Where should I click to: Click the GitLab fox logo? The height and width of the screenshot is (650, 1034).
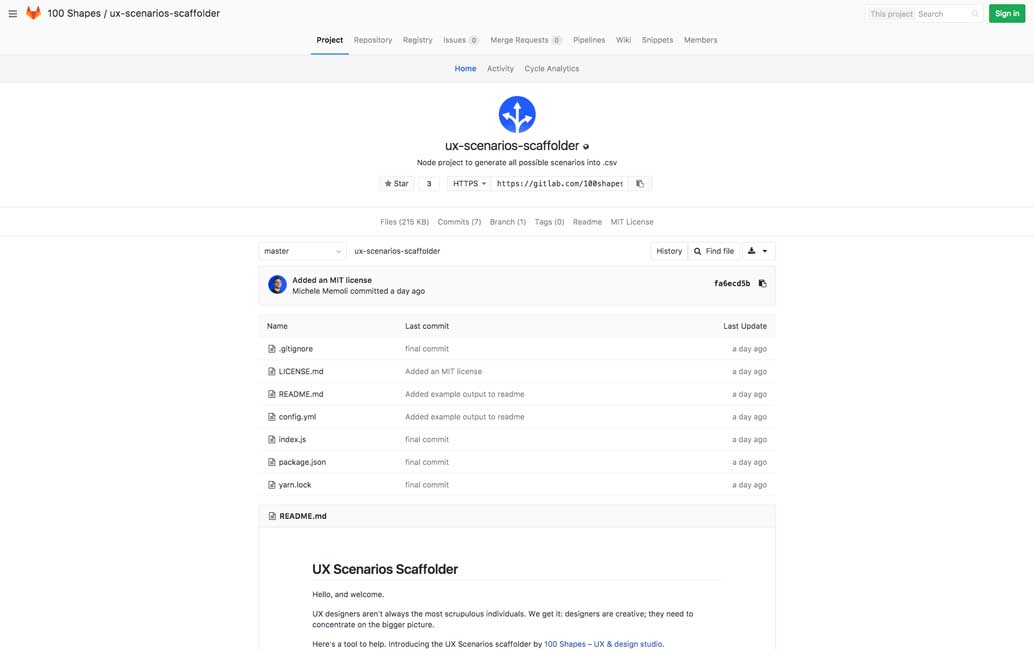(x=33, y=13)
